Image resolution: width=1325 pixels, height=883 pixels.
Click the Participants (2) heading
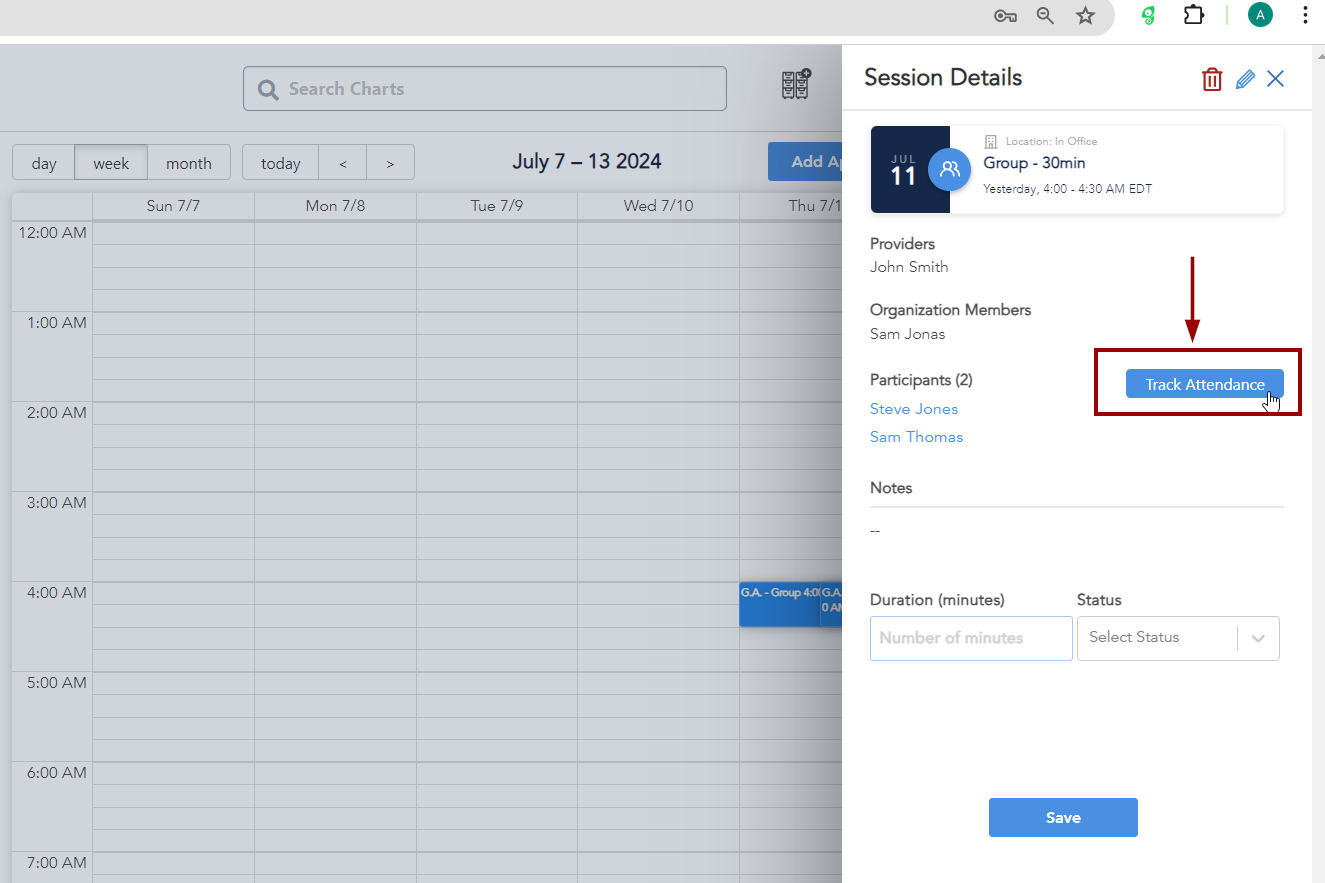coord(921,380)
